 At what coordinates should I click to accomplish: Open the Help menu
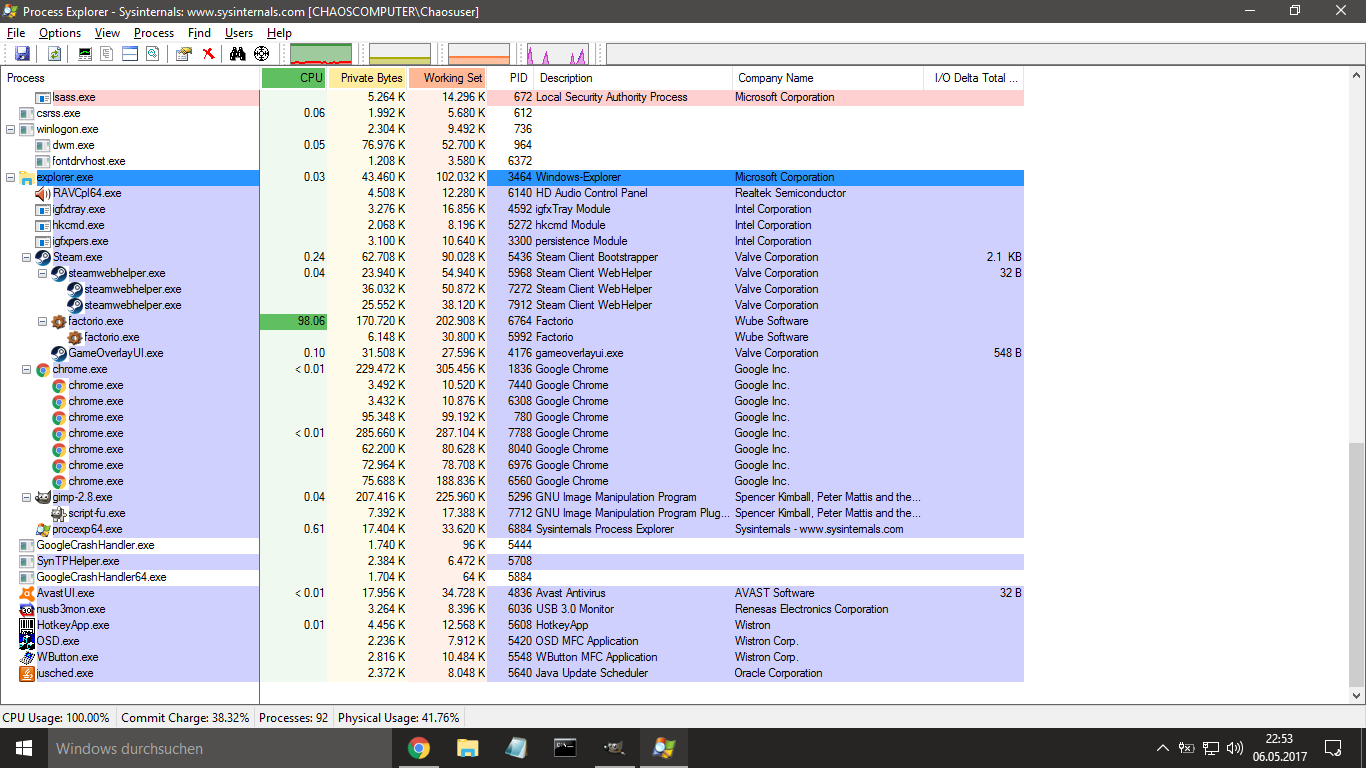click(279, 33)
